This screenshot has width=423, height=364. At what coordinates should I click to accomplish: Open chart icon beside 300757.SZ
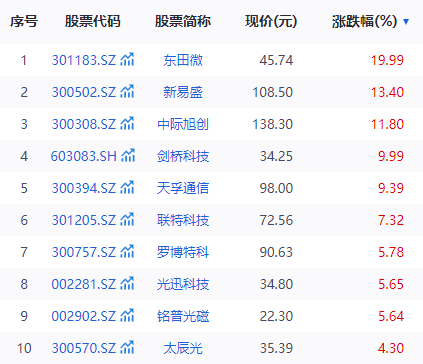(x=127, y=251)
